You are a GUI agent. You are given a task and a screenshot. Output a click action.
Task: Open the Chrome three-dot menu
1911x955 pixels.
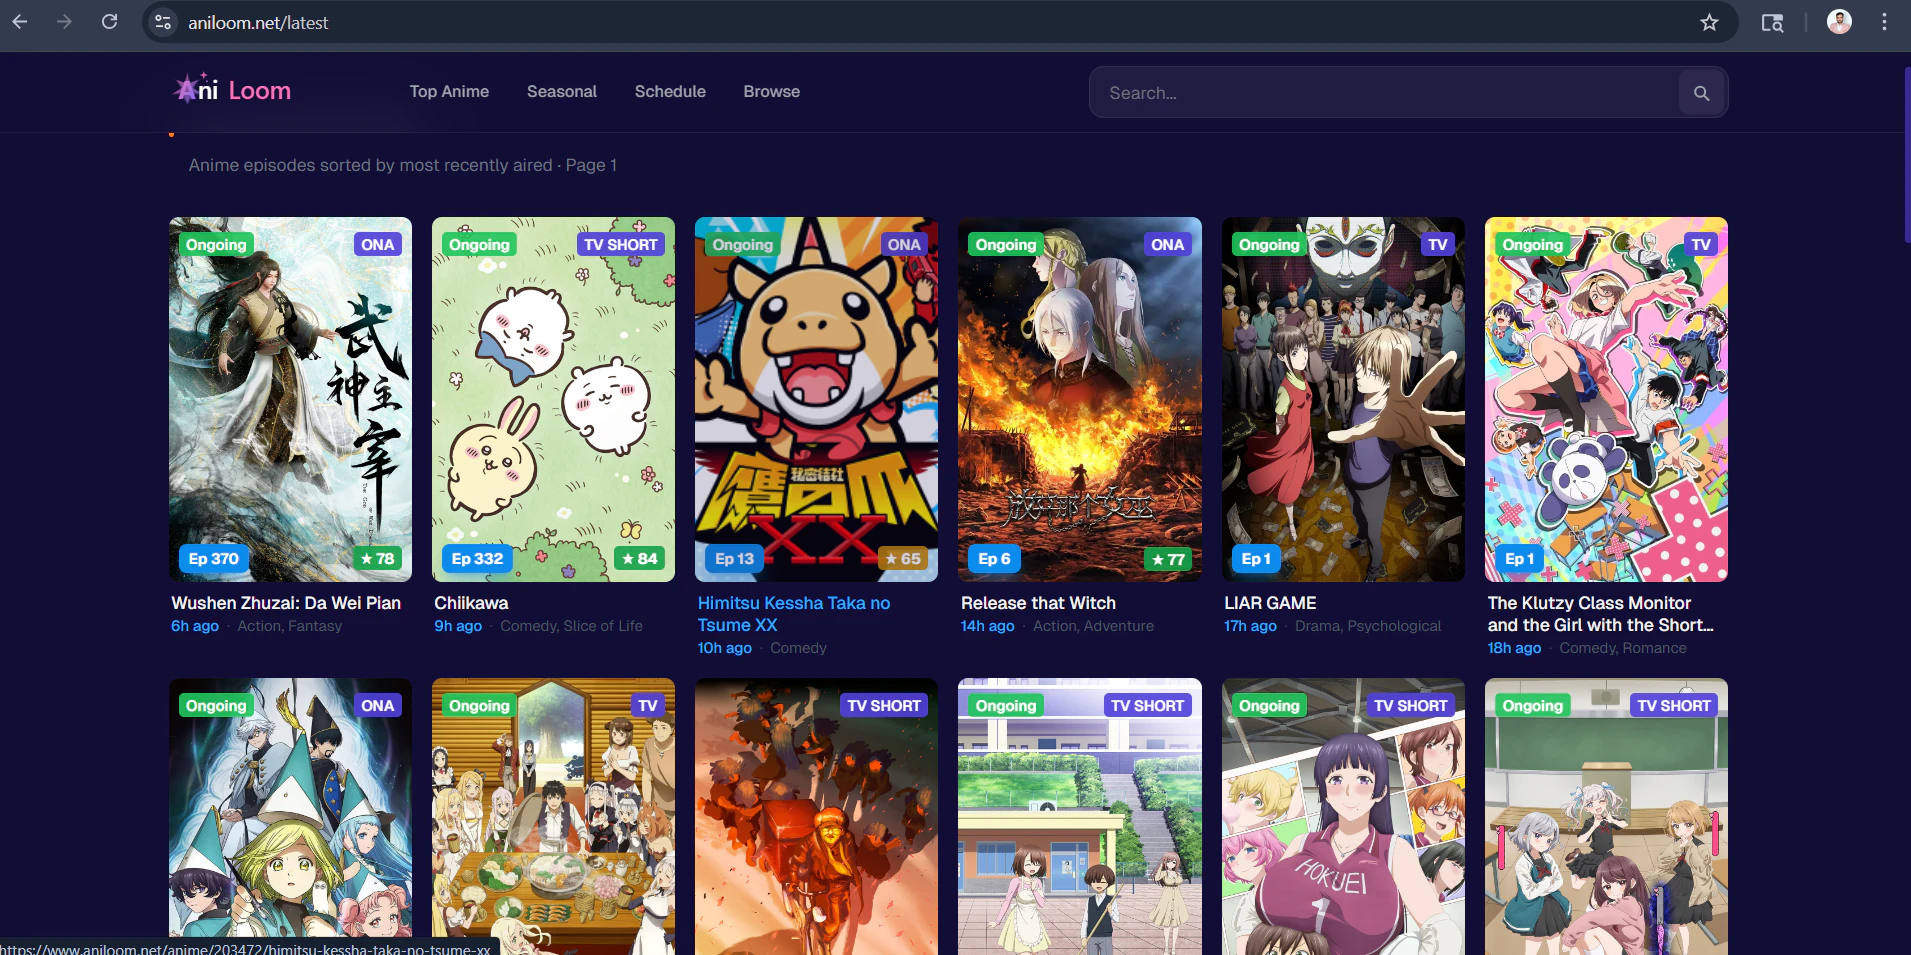pos(1884,22)
